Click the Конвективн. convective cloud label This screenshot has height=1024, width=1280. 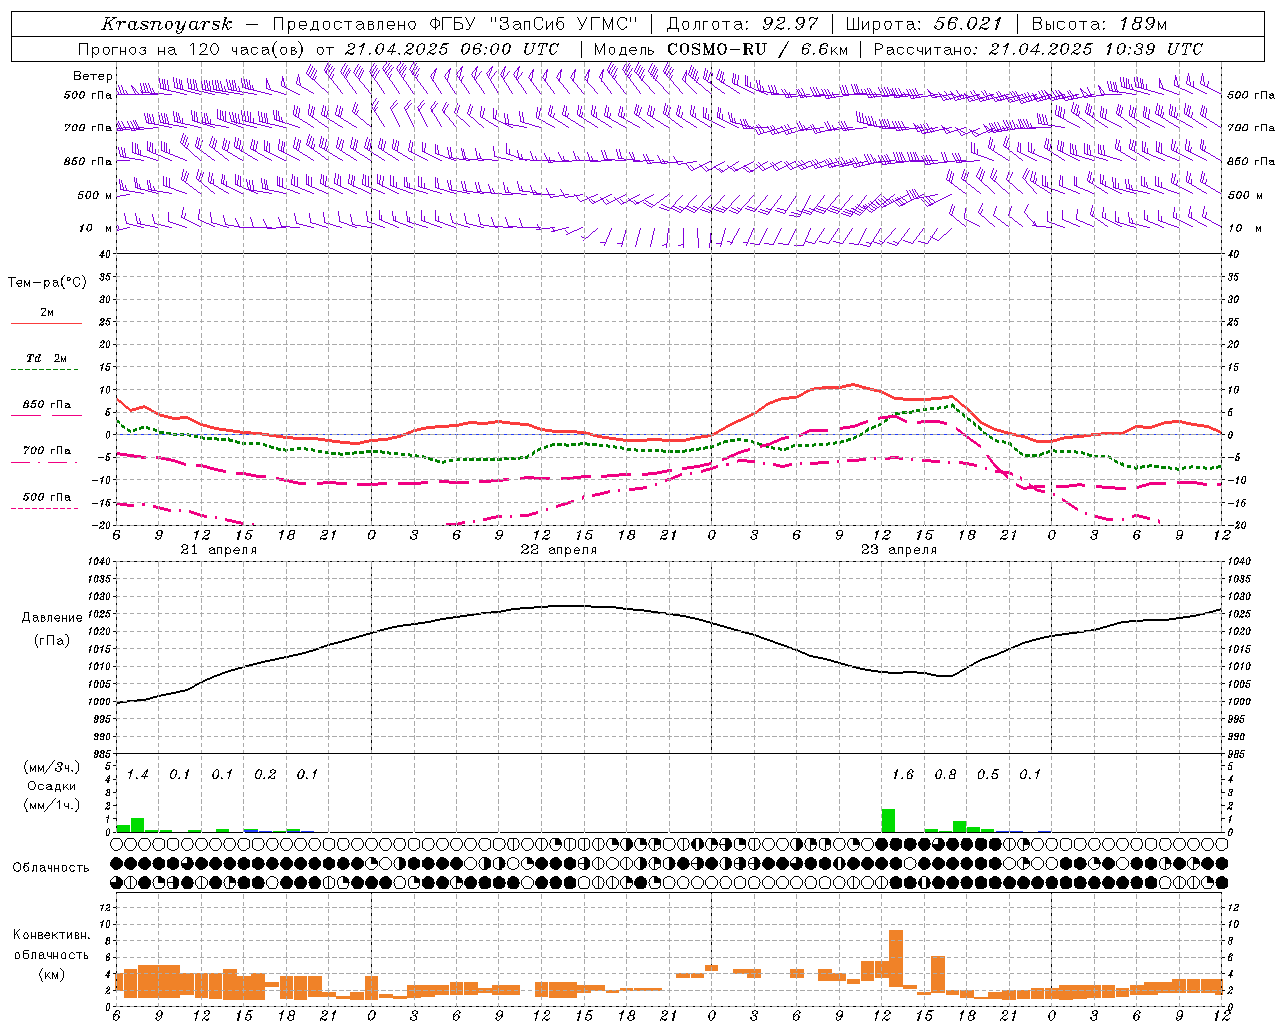coord(51,935)
